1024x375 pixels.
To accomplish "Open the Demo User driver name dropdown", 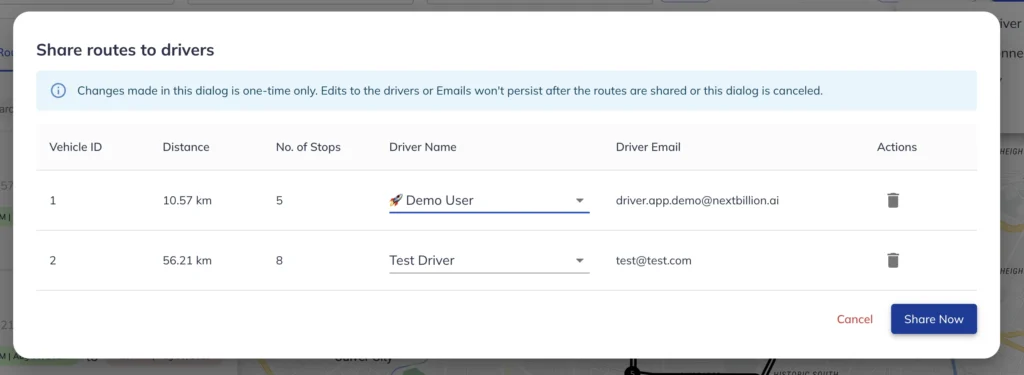I will pyautogui.click(x=489, y=201).
